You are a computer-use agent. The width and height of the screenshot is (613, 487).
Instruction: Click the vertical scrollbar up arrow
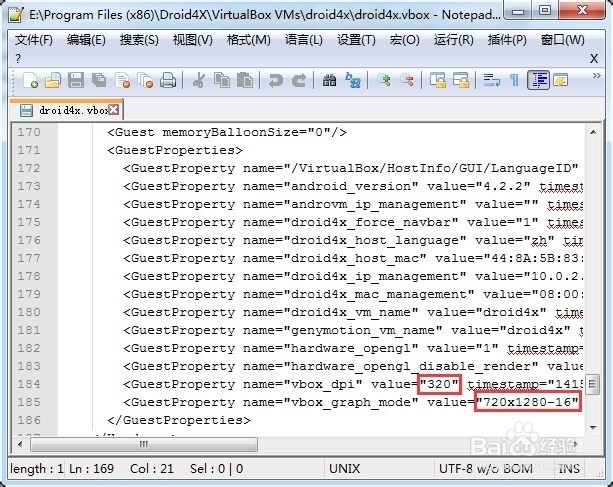point(593,132)
